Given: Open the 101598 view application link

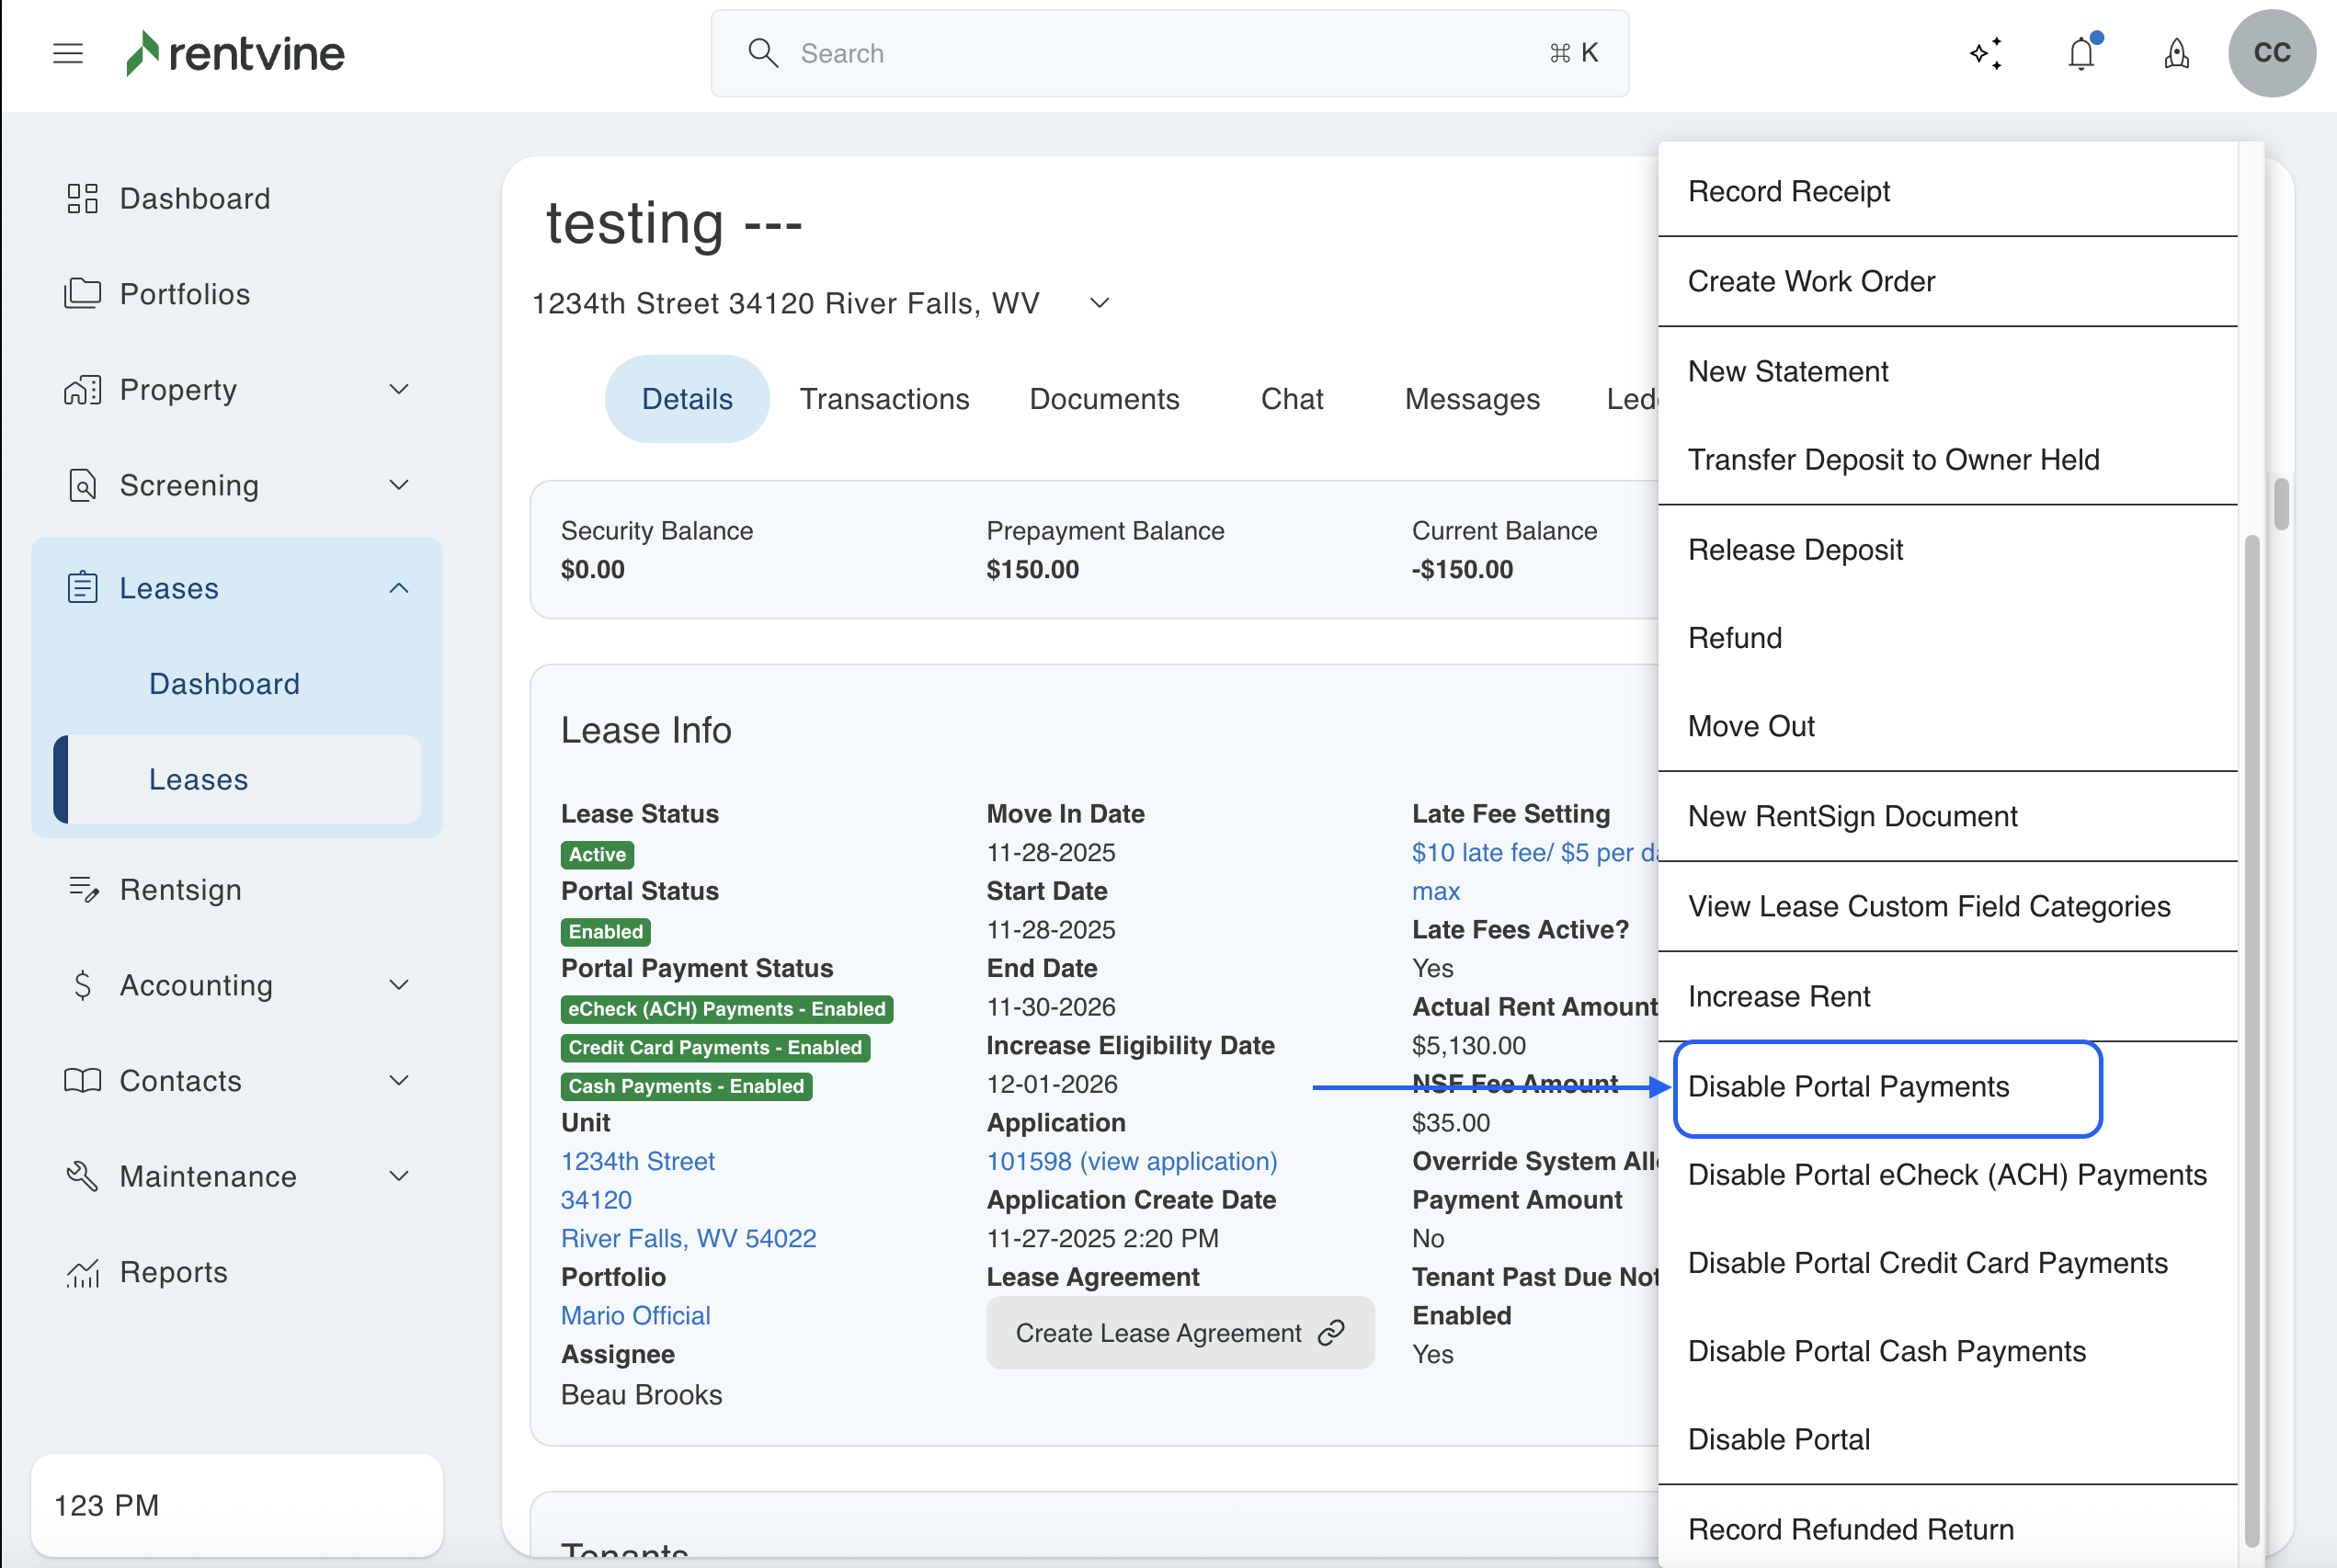Looking at the screenshot, I should coord(1131,1161).
